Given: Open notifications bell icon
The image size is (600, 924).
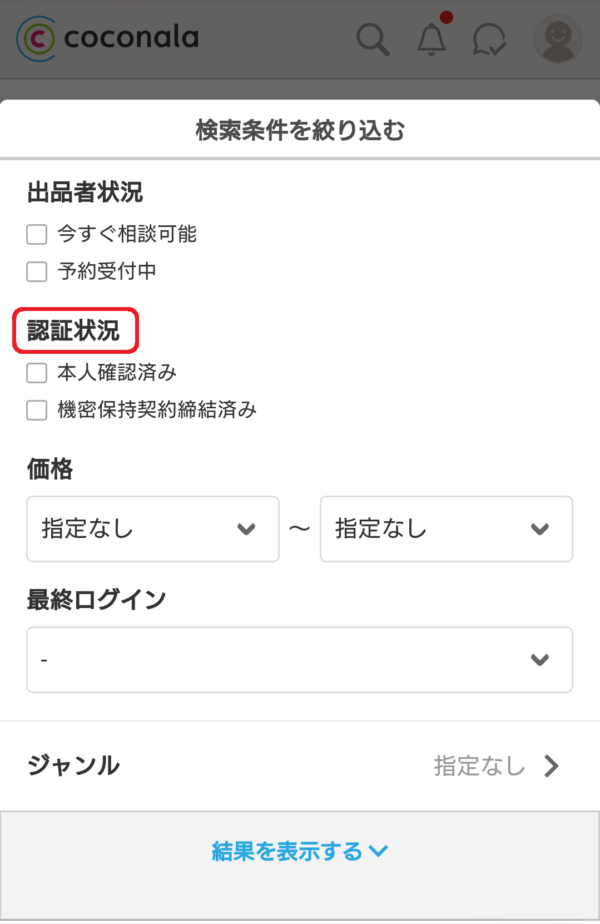Looking at the screenshot, I should 432,39.
